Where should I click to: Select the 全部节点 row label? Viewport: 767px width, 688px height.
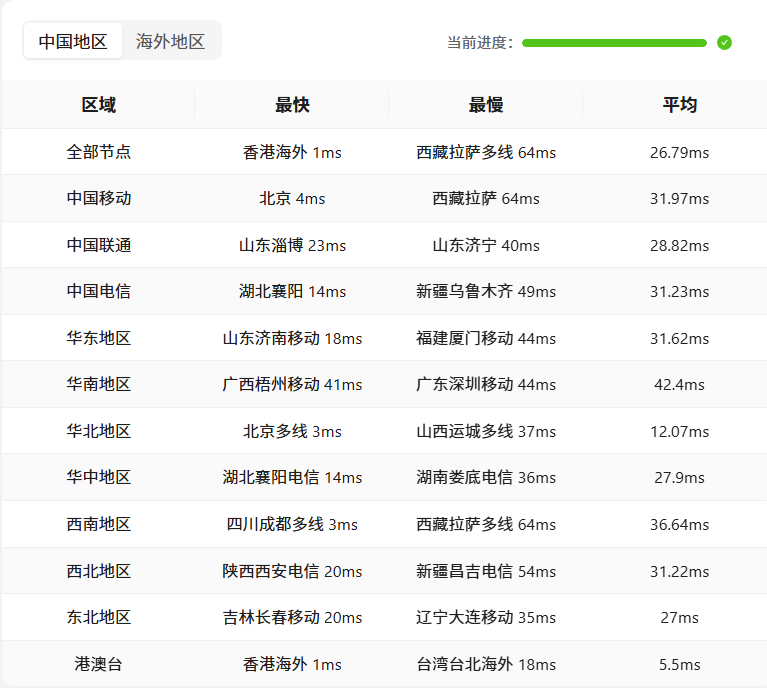(x=98, y=152)
